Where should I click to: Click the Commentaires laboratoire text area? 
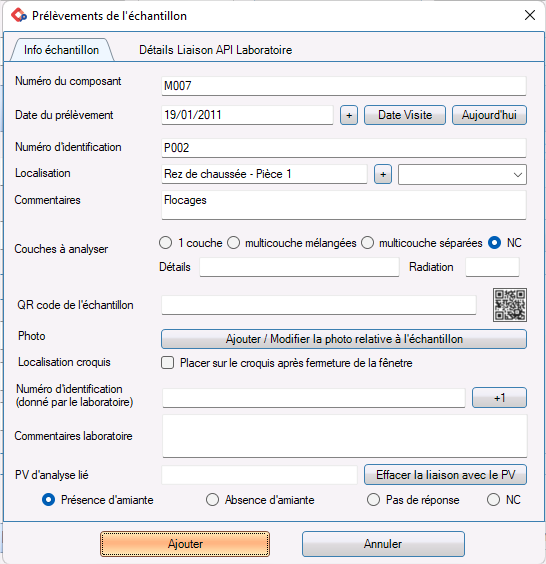345,436
